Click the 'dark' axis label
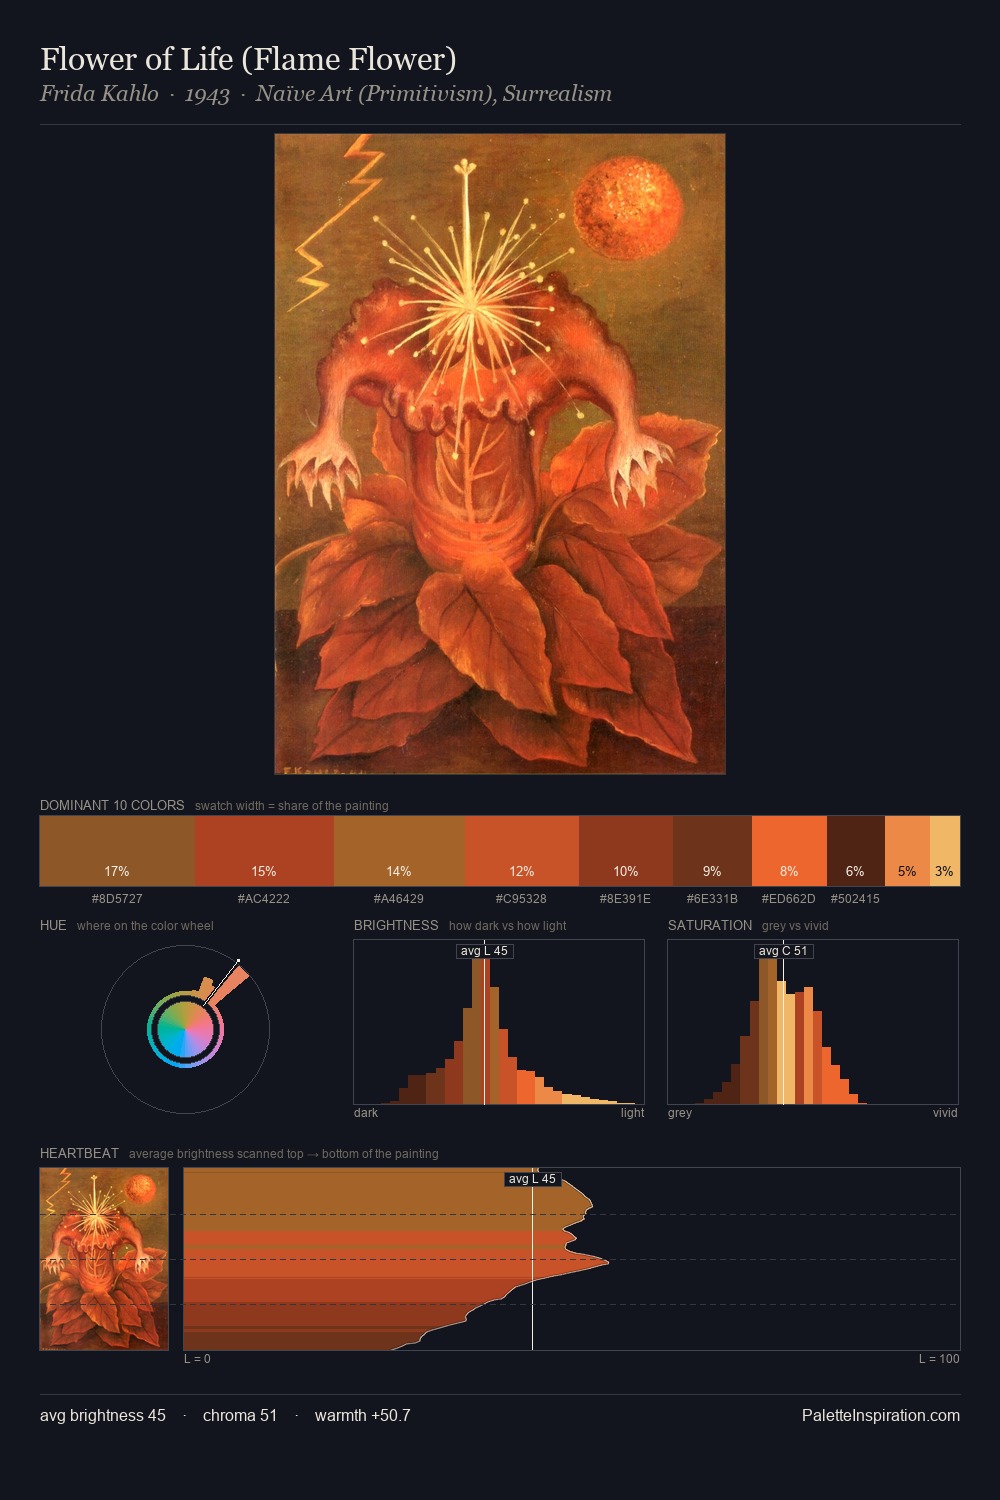The width and height of the screenshot is (1000, 1500). [x=366, y=1113]
